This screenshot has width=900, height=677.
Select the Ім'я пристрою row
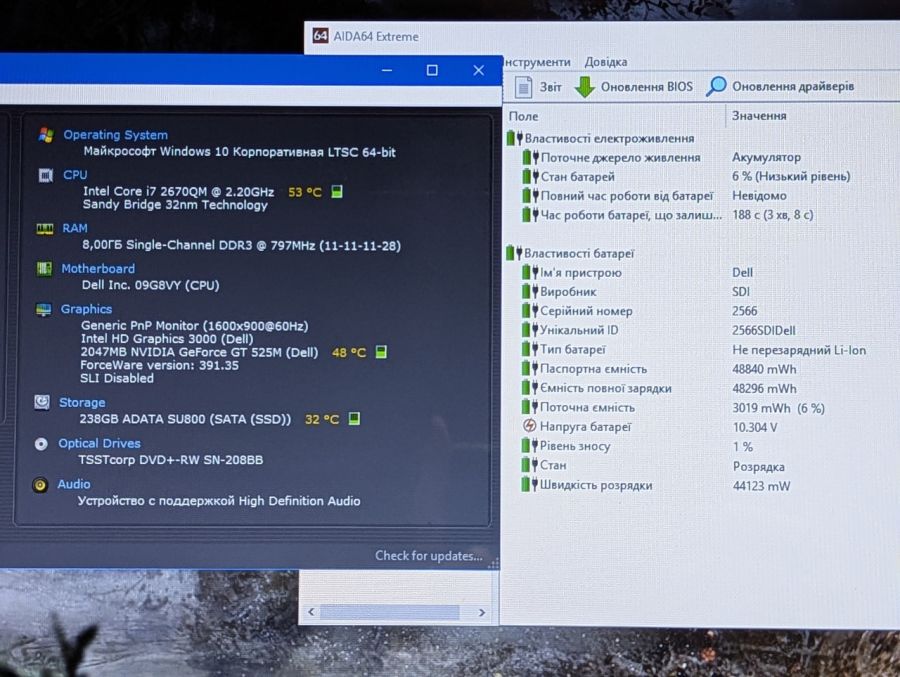tap(703, 273)
